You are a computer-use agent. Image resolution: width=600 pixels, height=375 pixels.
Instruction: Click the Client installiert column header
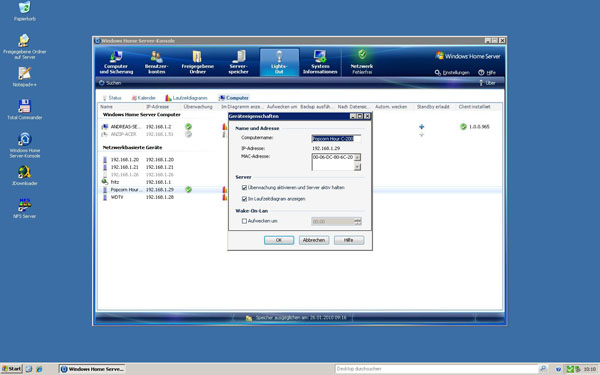[x=474, y=107]
